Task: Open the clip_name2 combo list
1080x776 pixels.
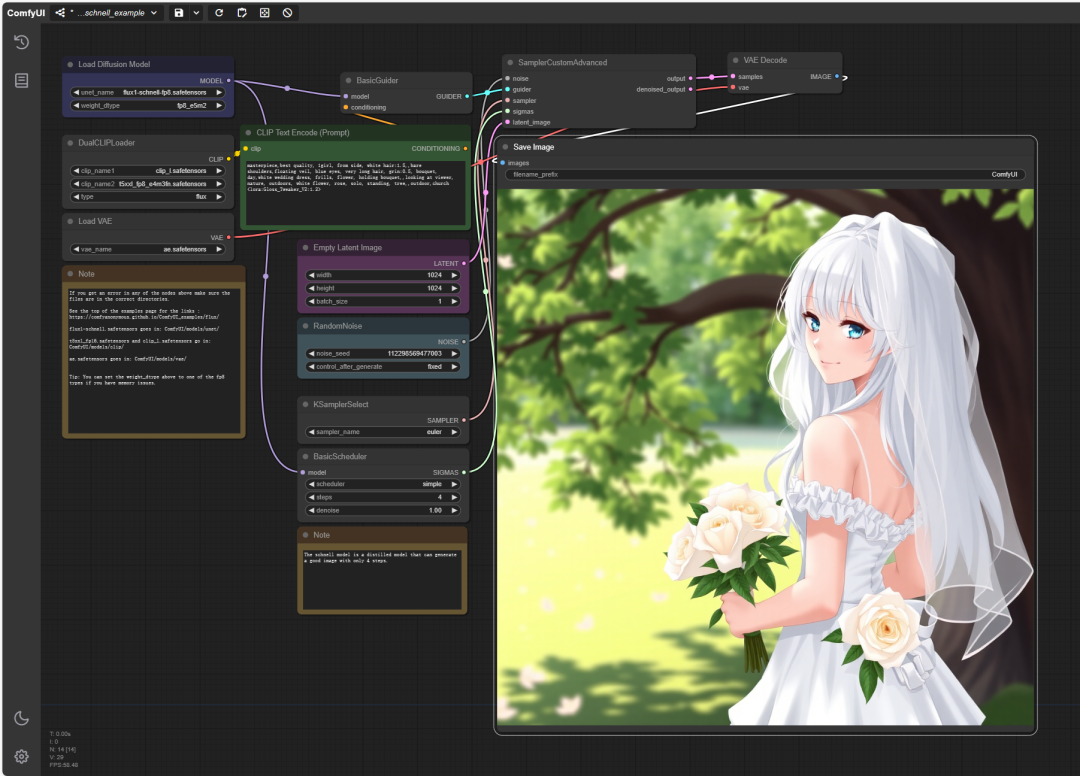Action: tap(148, 184)
